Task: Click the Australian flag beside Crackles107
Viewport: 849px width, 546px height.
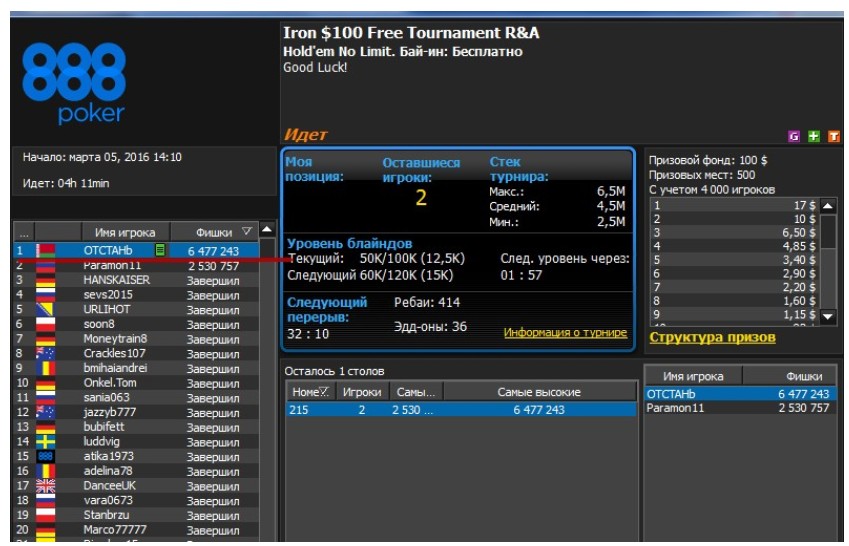Action: tap(45, 353)
